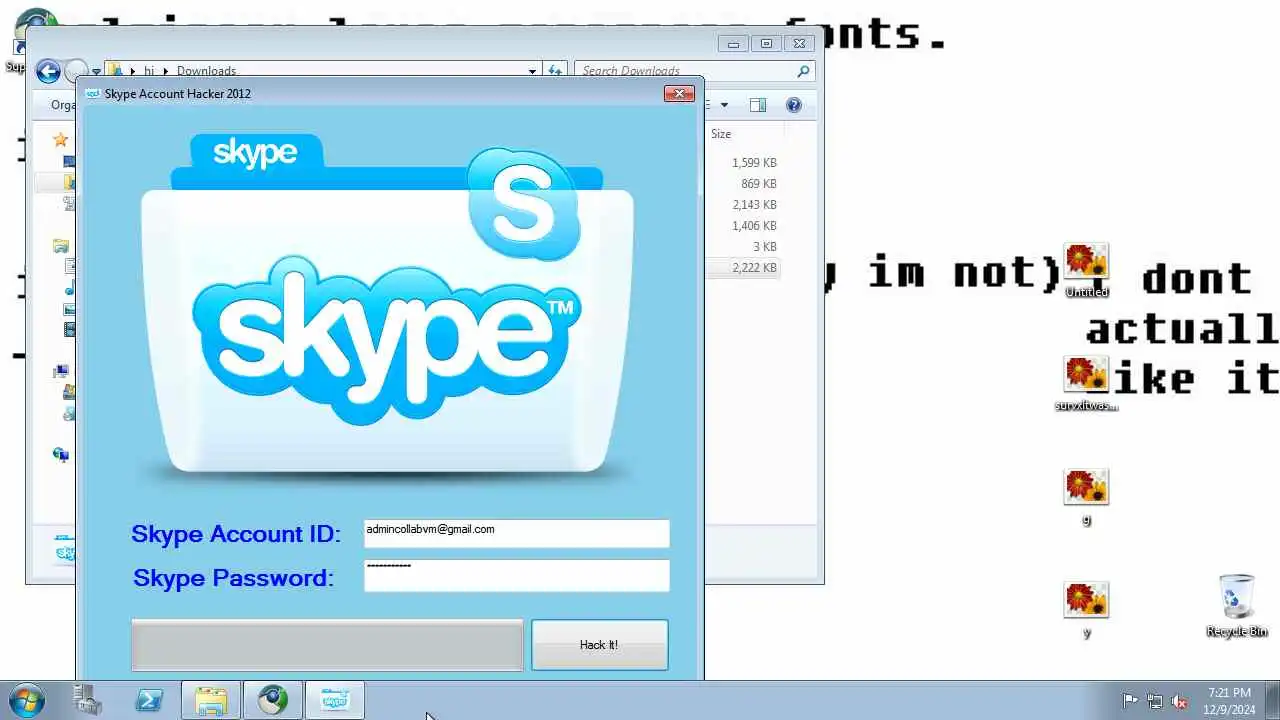Viewport: 1280px width, 720px height.
Task: Click the Search Downloads box
Action: tap(694, 71)
